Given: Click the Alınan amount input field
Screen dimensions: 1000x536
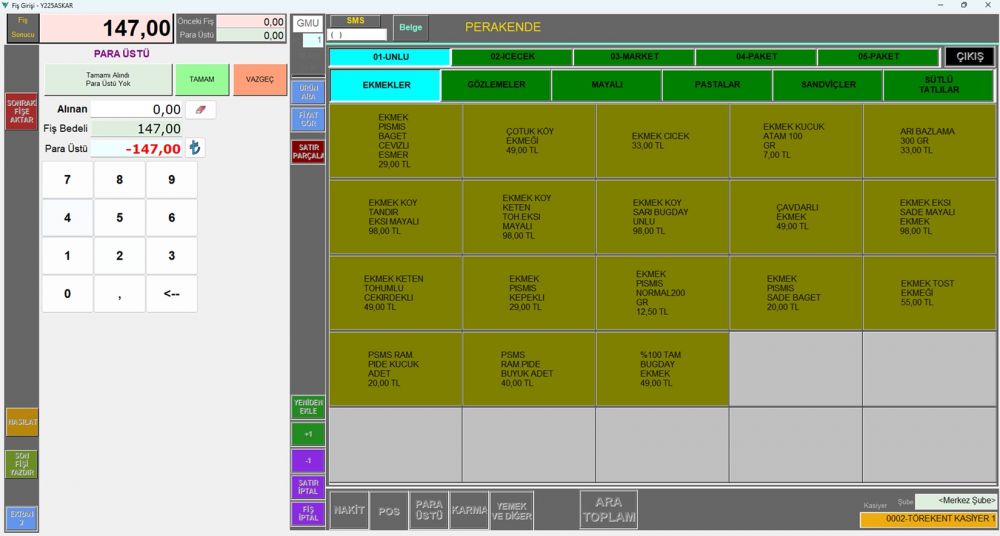Looking at the screenshot, I should point(136,110).
